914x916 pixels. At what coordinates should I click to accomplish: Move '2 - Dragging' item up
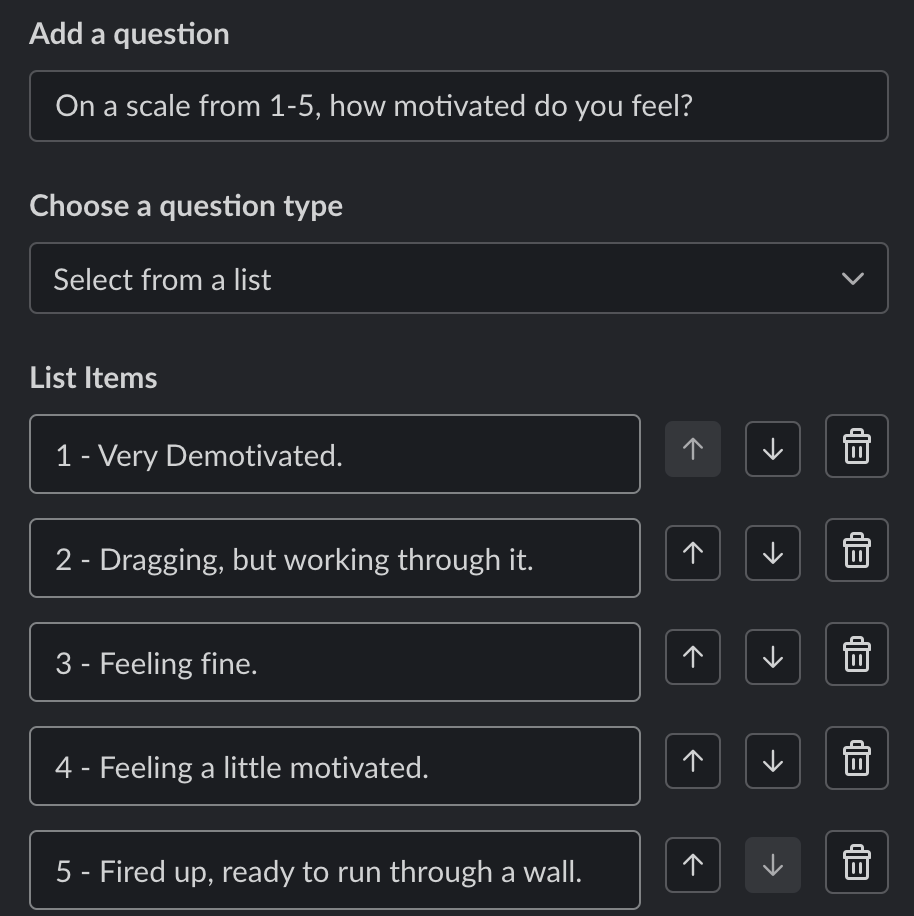click(x=693, y=553)
